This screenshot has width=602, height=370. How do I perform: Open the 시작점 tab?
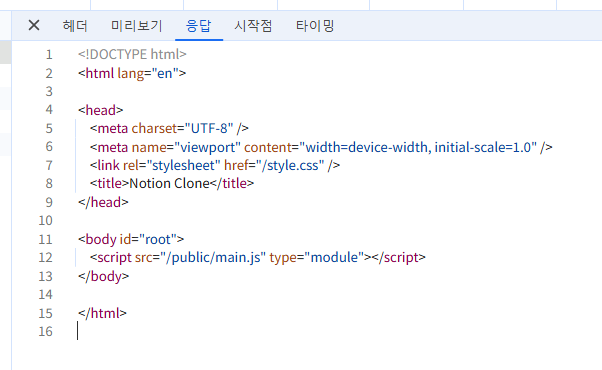253,26
